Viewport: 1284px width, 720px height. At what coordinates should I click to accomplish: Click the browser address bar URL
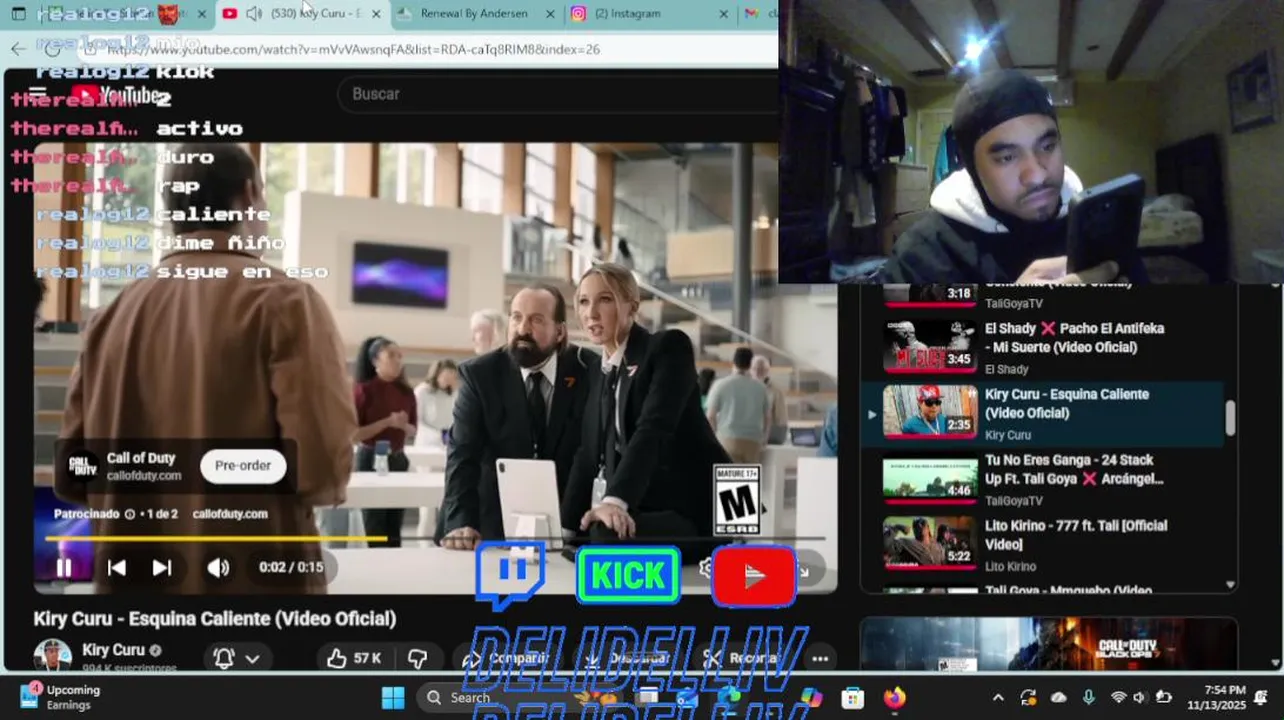pos(354,49)
